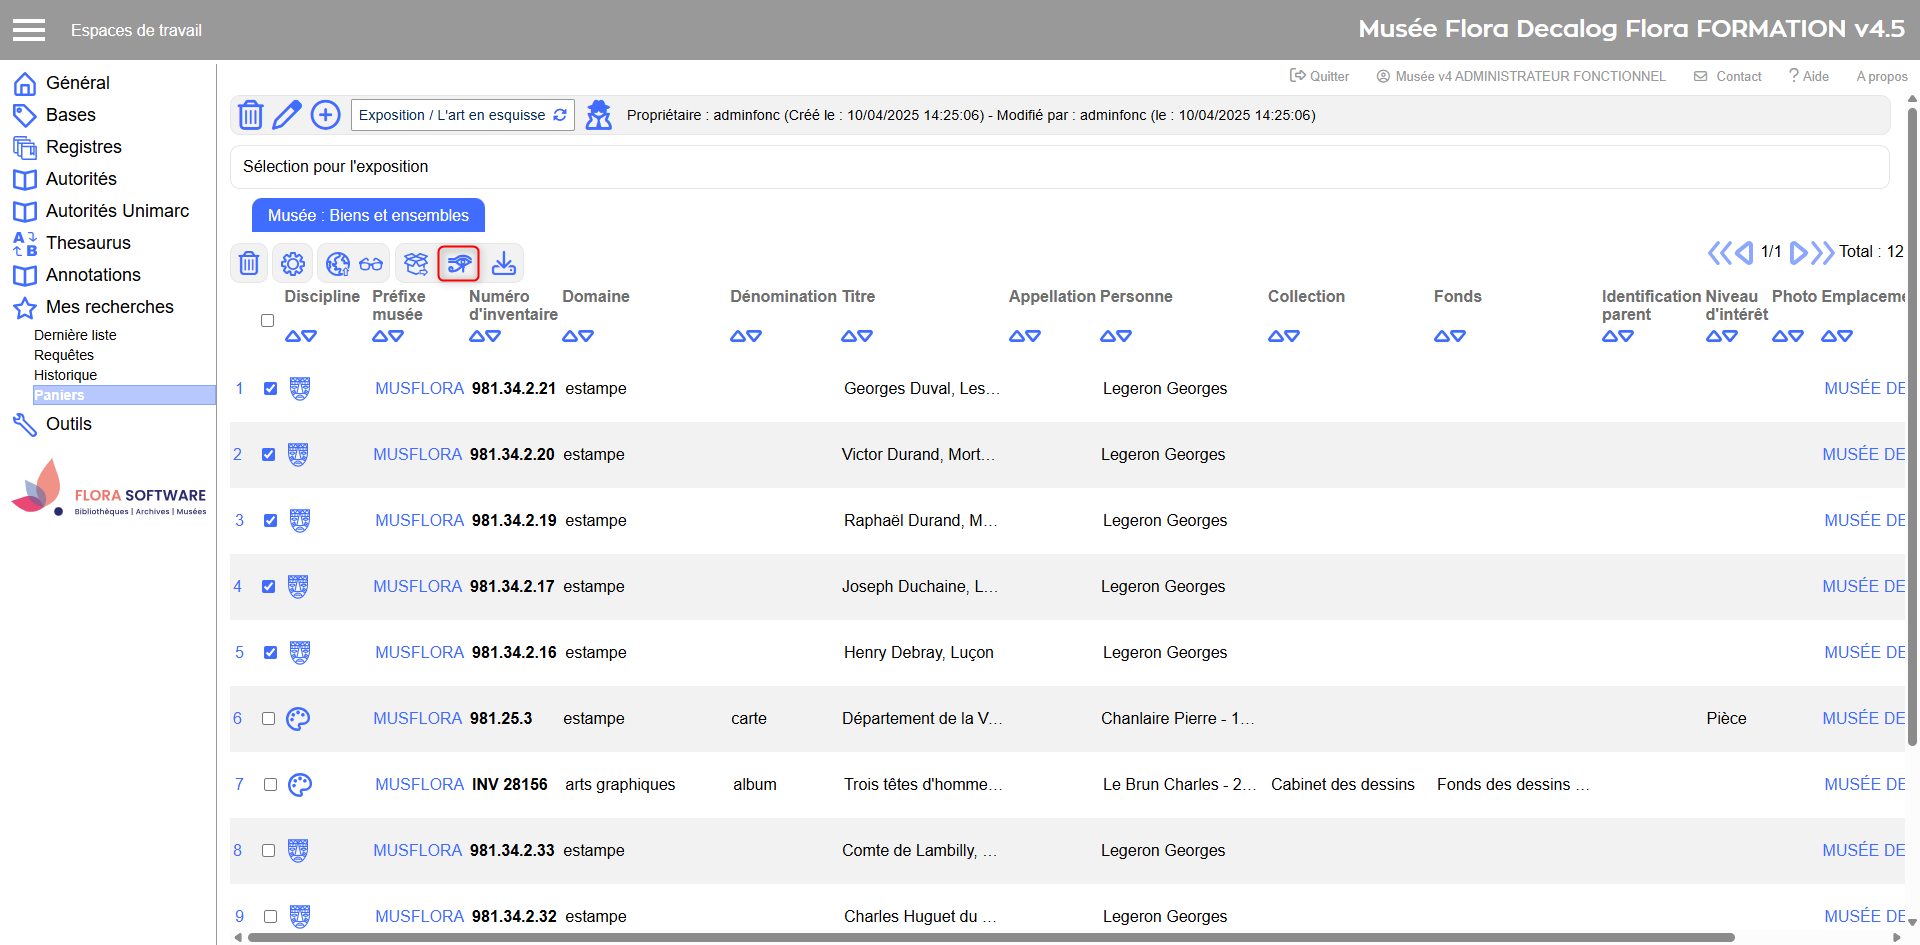Click the globe icon in list toolbar
The height and width of the screenshot is (945, 1920).
tap(338, 263)
